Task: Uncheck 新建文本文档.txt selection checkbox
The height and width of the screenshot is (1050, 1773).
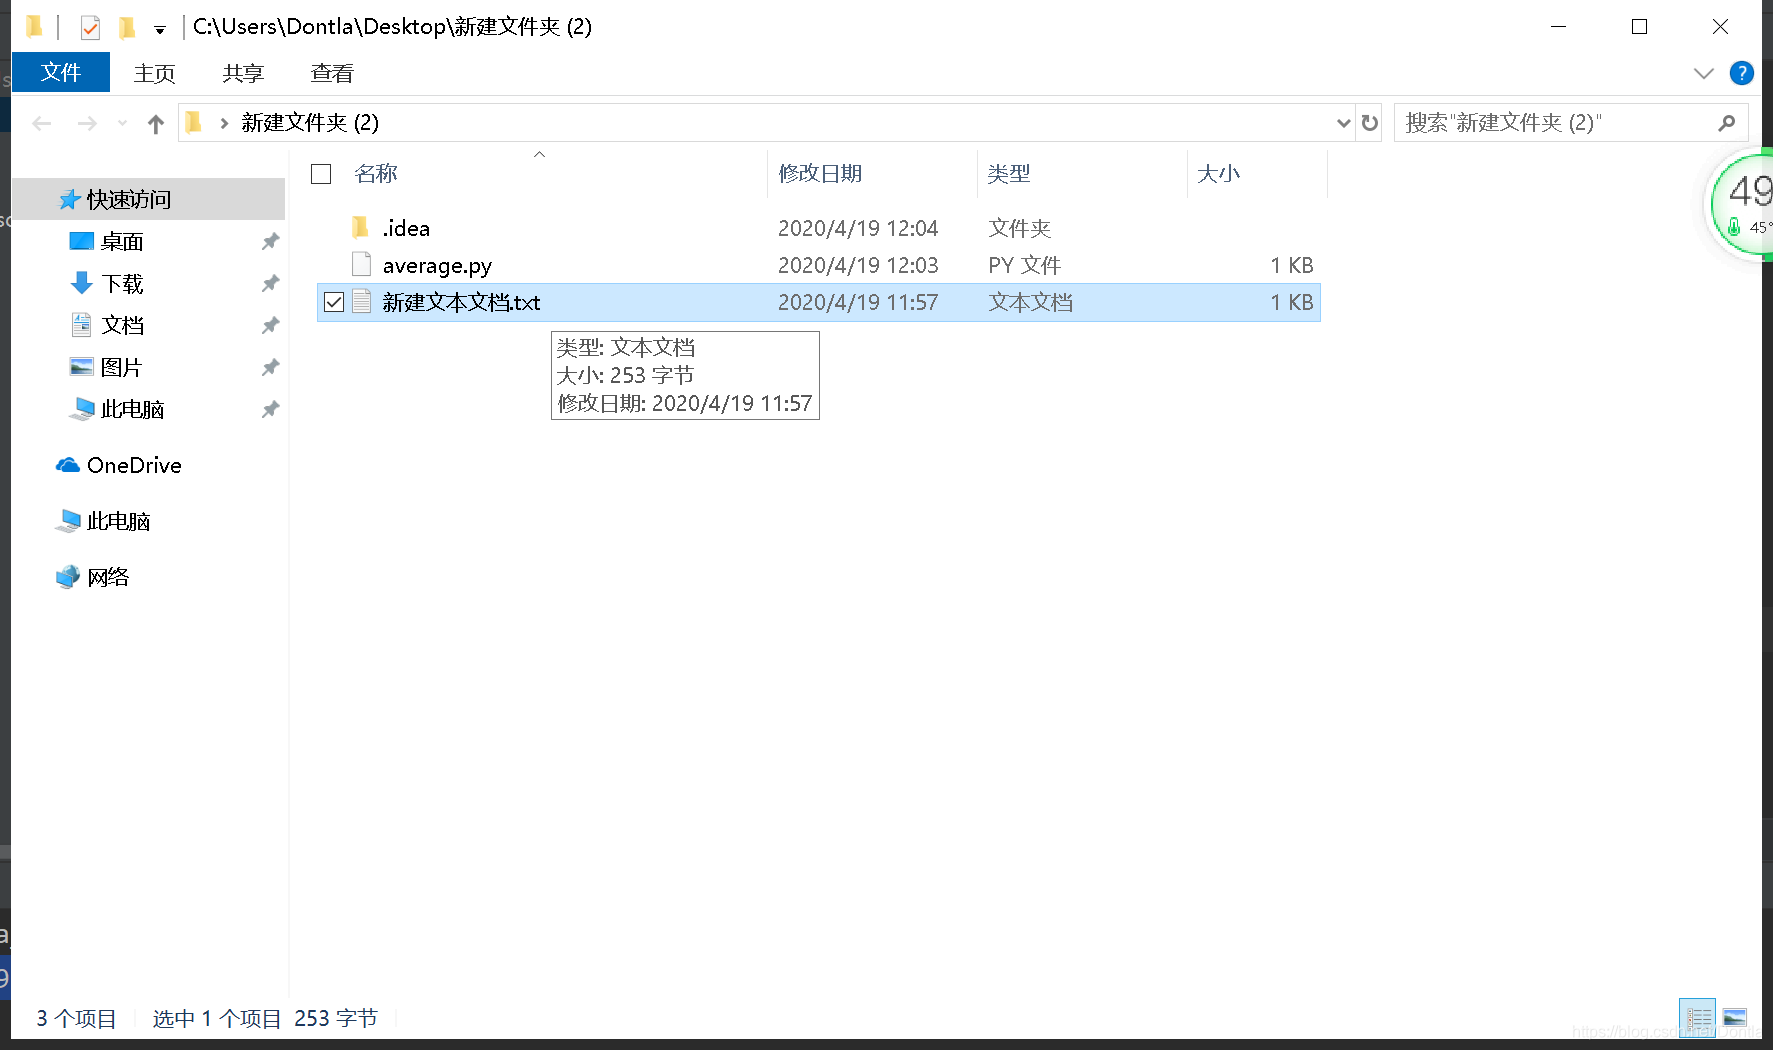Action: click(334, 301)
